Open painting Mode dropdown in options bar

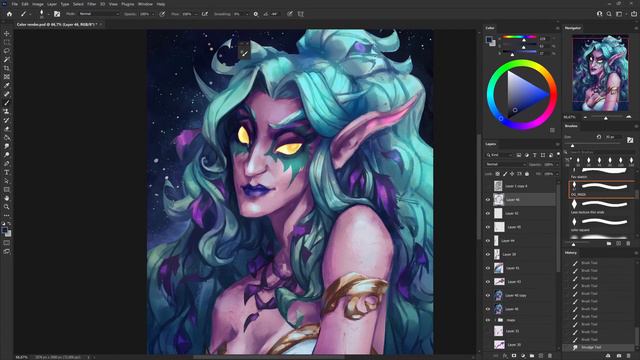click(98, 14)
